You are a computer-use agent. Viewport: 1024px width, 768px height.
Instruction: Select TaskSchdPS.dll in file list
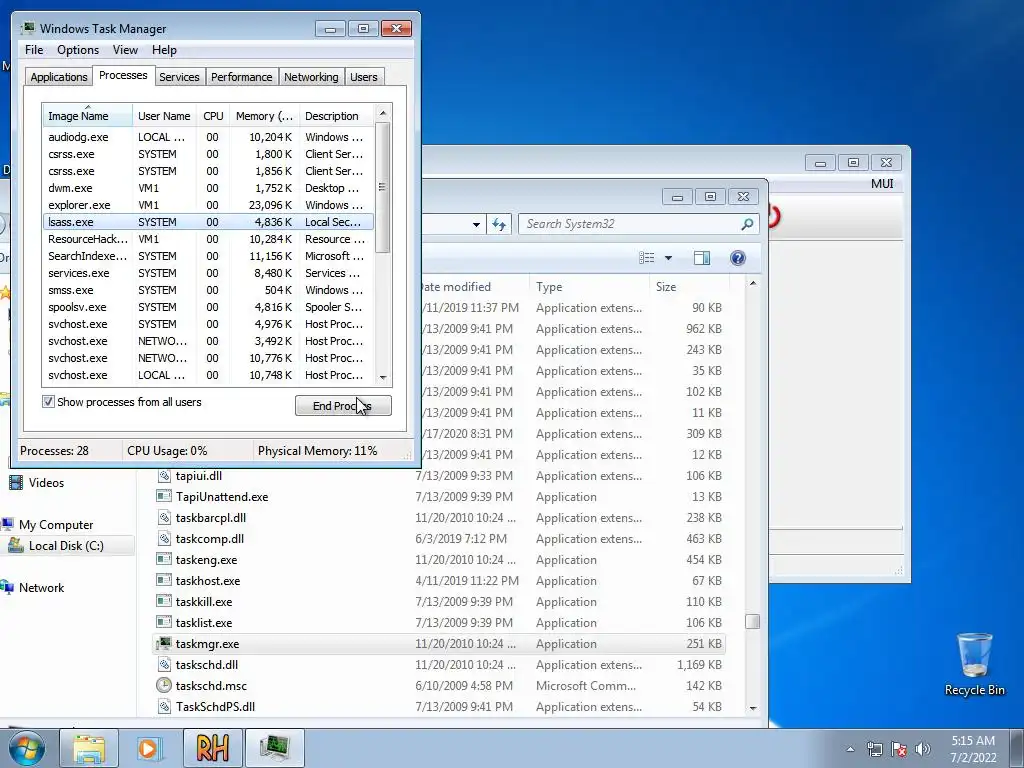(x=439, y=707)
